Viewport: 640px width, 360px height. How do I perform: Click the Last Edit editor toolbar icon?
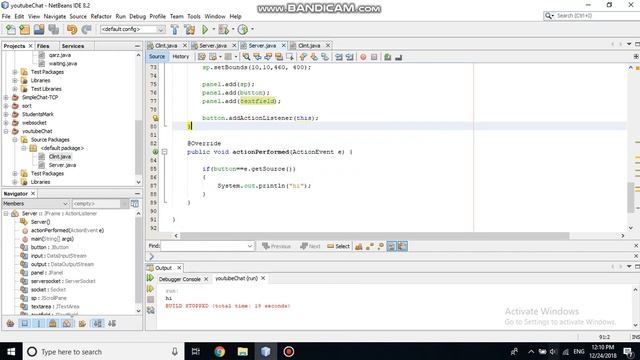[202, 57]
